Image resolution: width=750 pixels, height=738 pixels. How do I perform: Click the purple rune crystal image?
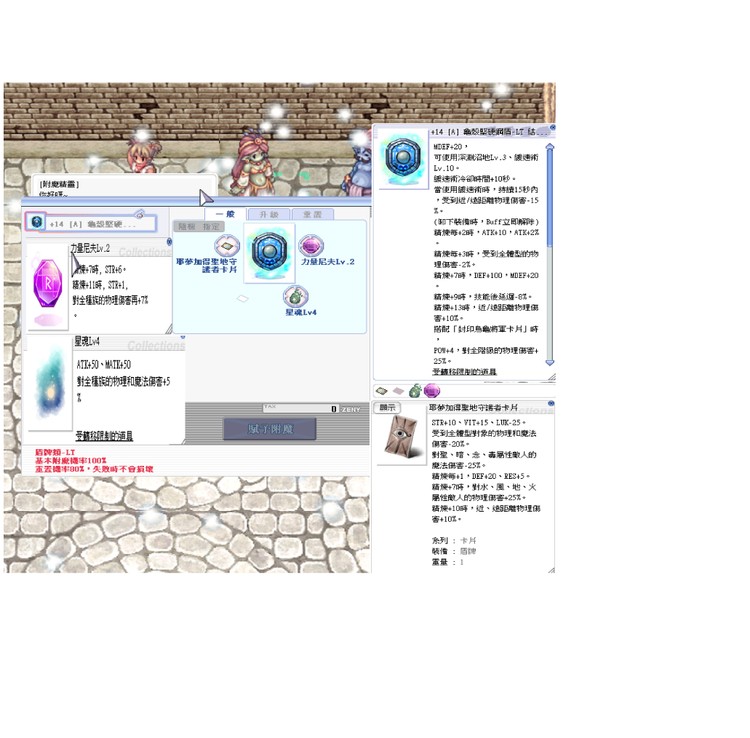(46, 290)
